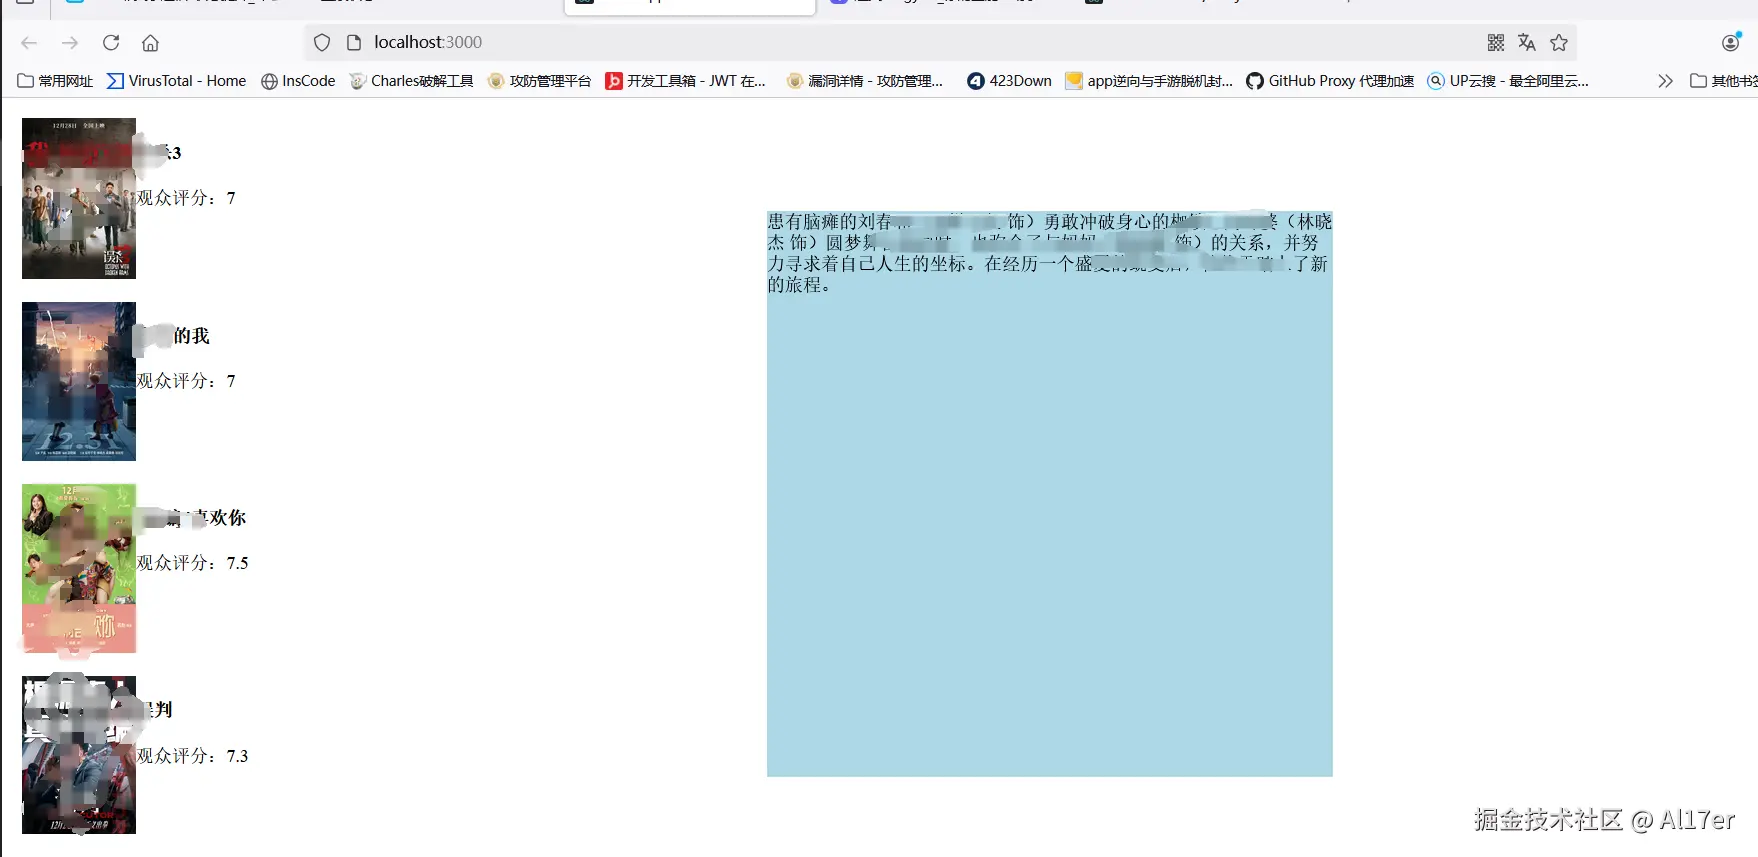Go forward to next page

[70, 42]
